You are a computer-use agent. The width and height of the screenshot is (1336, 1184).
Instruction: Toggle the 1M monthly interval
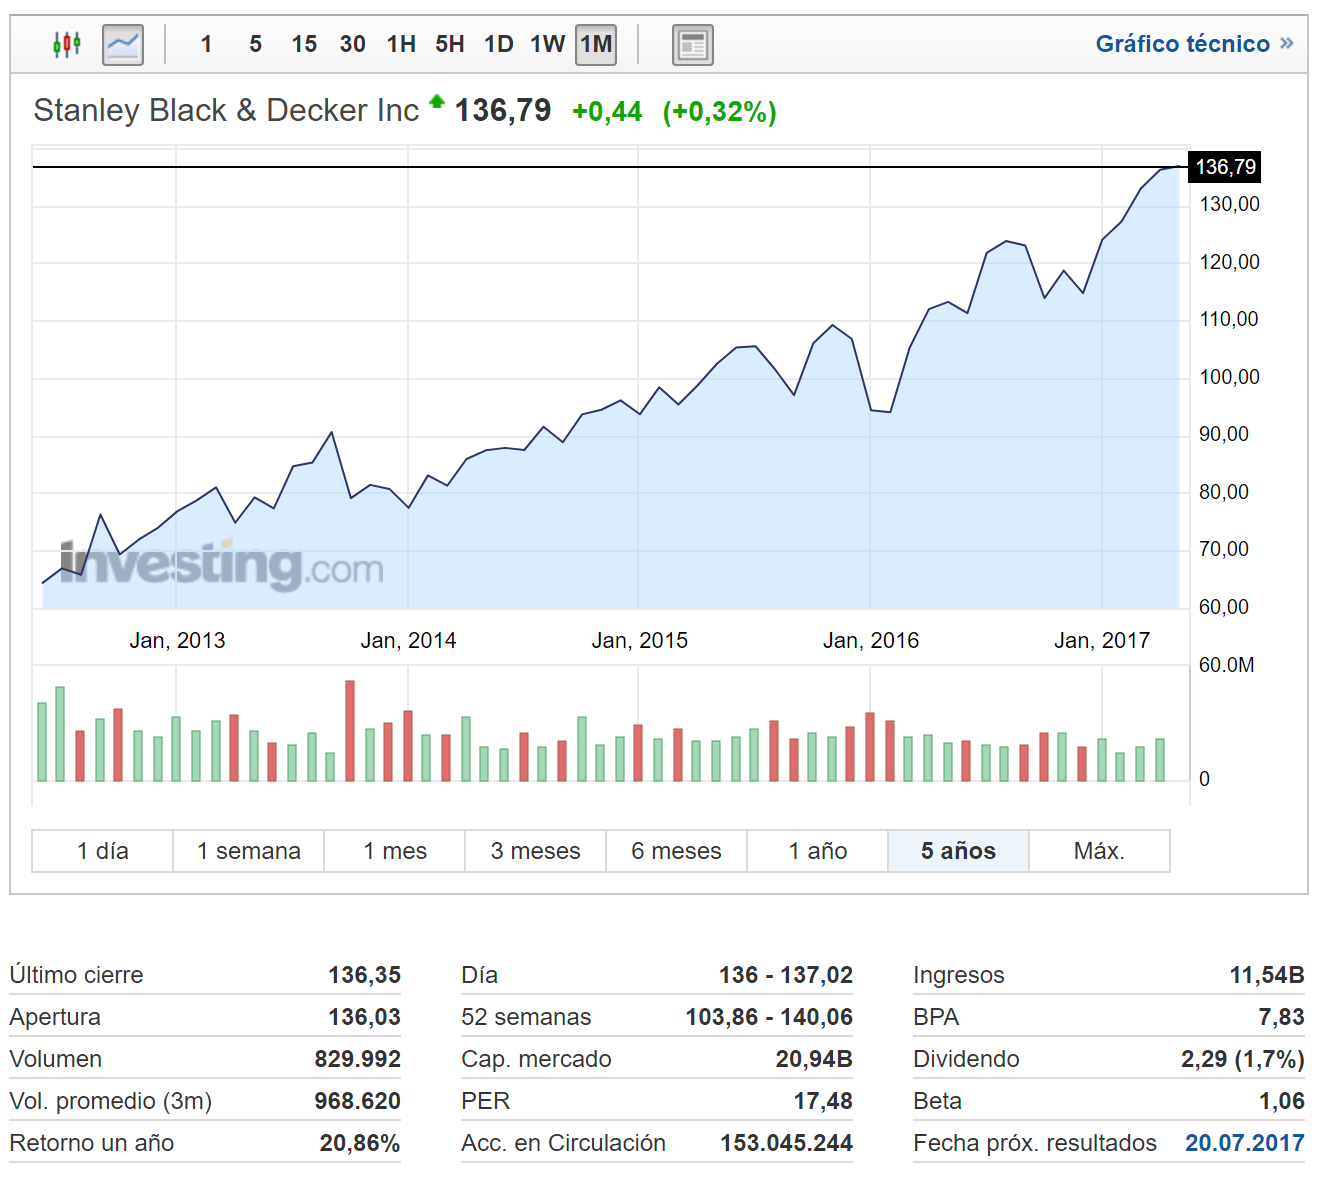pyautogui.click(x=596, y=45)
